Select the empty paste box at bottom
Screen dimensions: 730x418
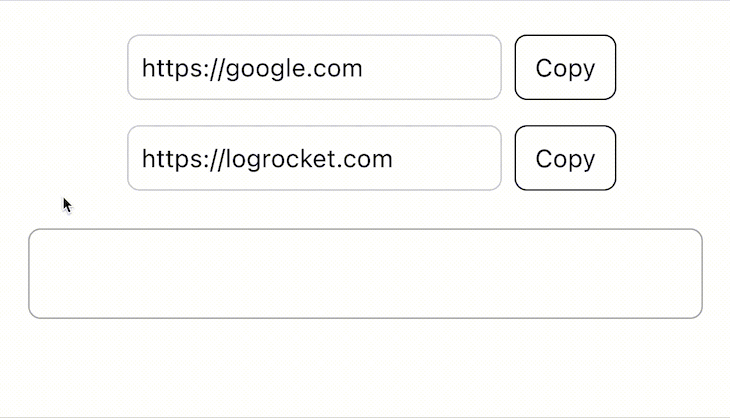[365, 274]
